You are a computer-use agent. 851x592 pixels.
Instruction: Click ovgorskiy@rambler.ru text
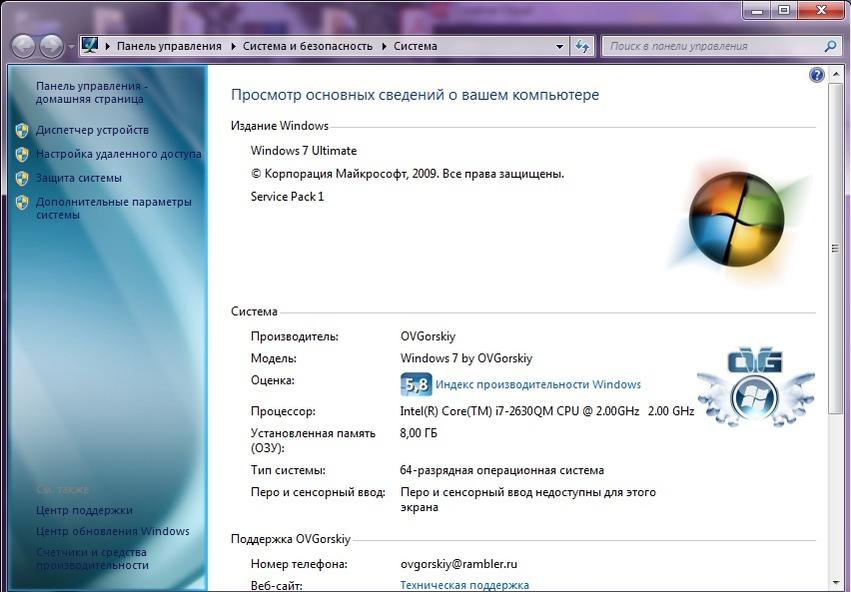(459, 564)
